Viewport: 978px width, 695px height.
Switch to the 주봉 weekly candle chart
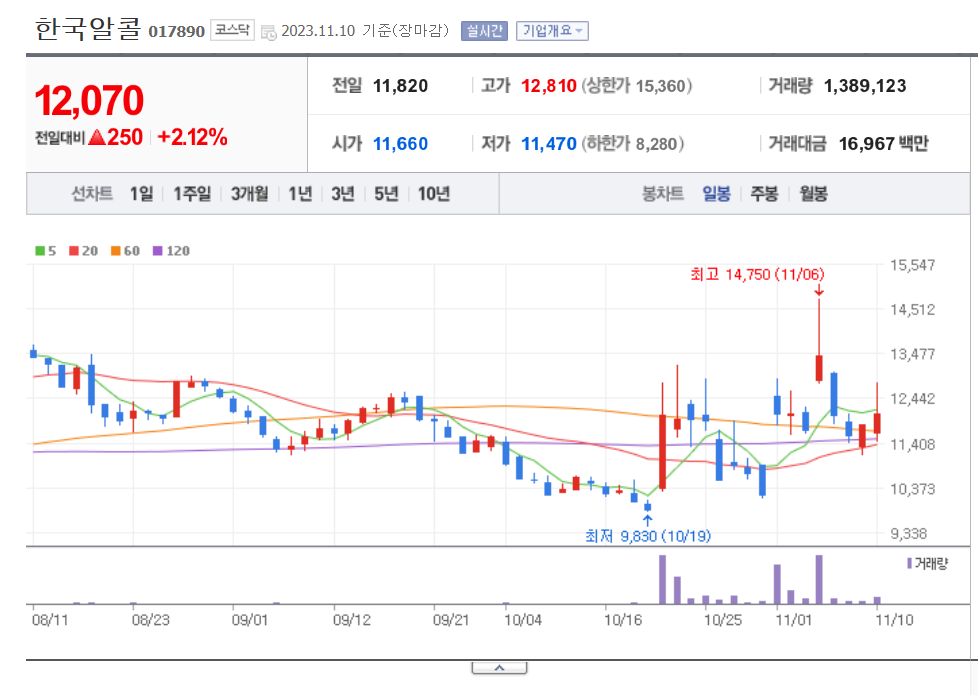pyautogui.click(x=764, y=194)
